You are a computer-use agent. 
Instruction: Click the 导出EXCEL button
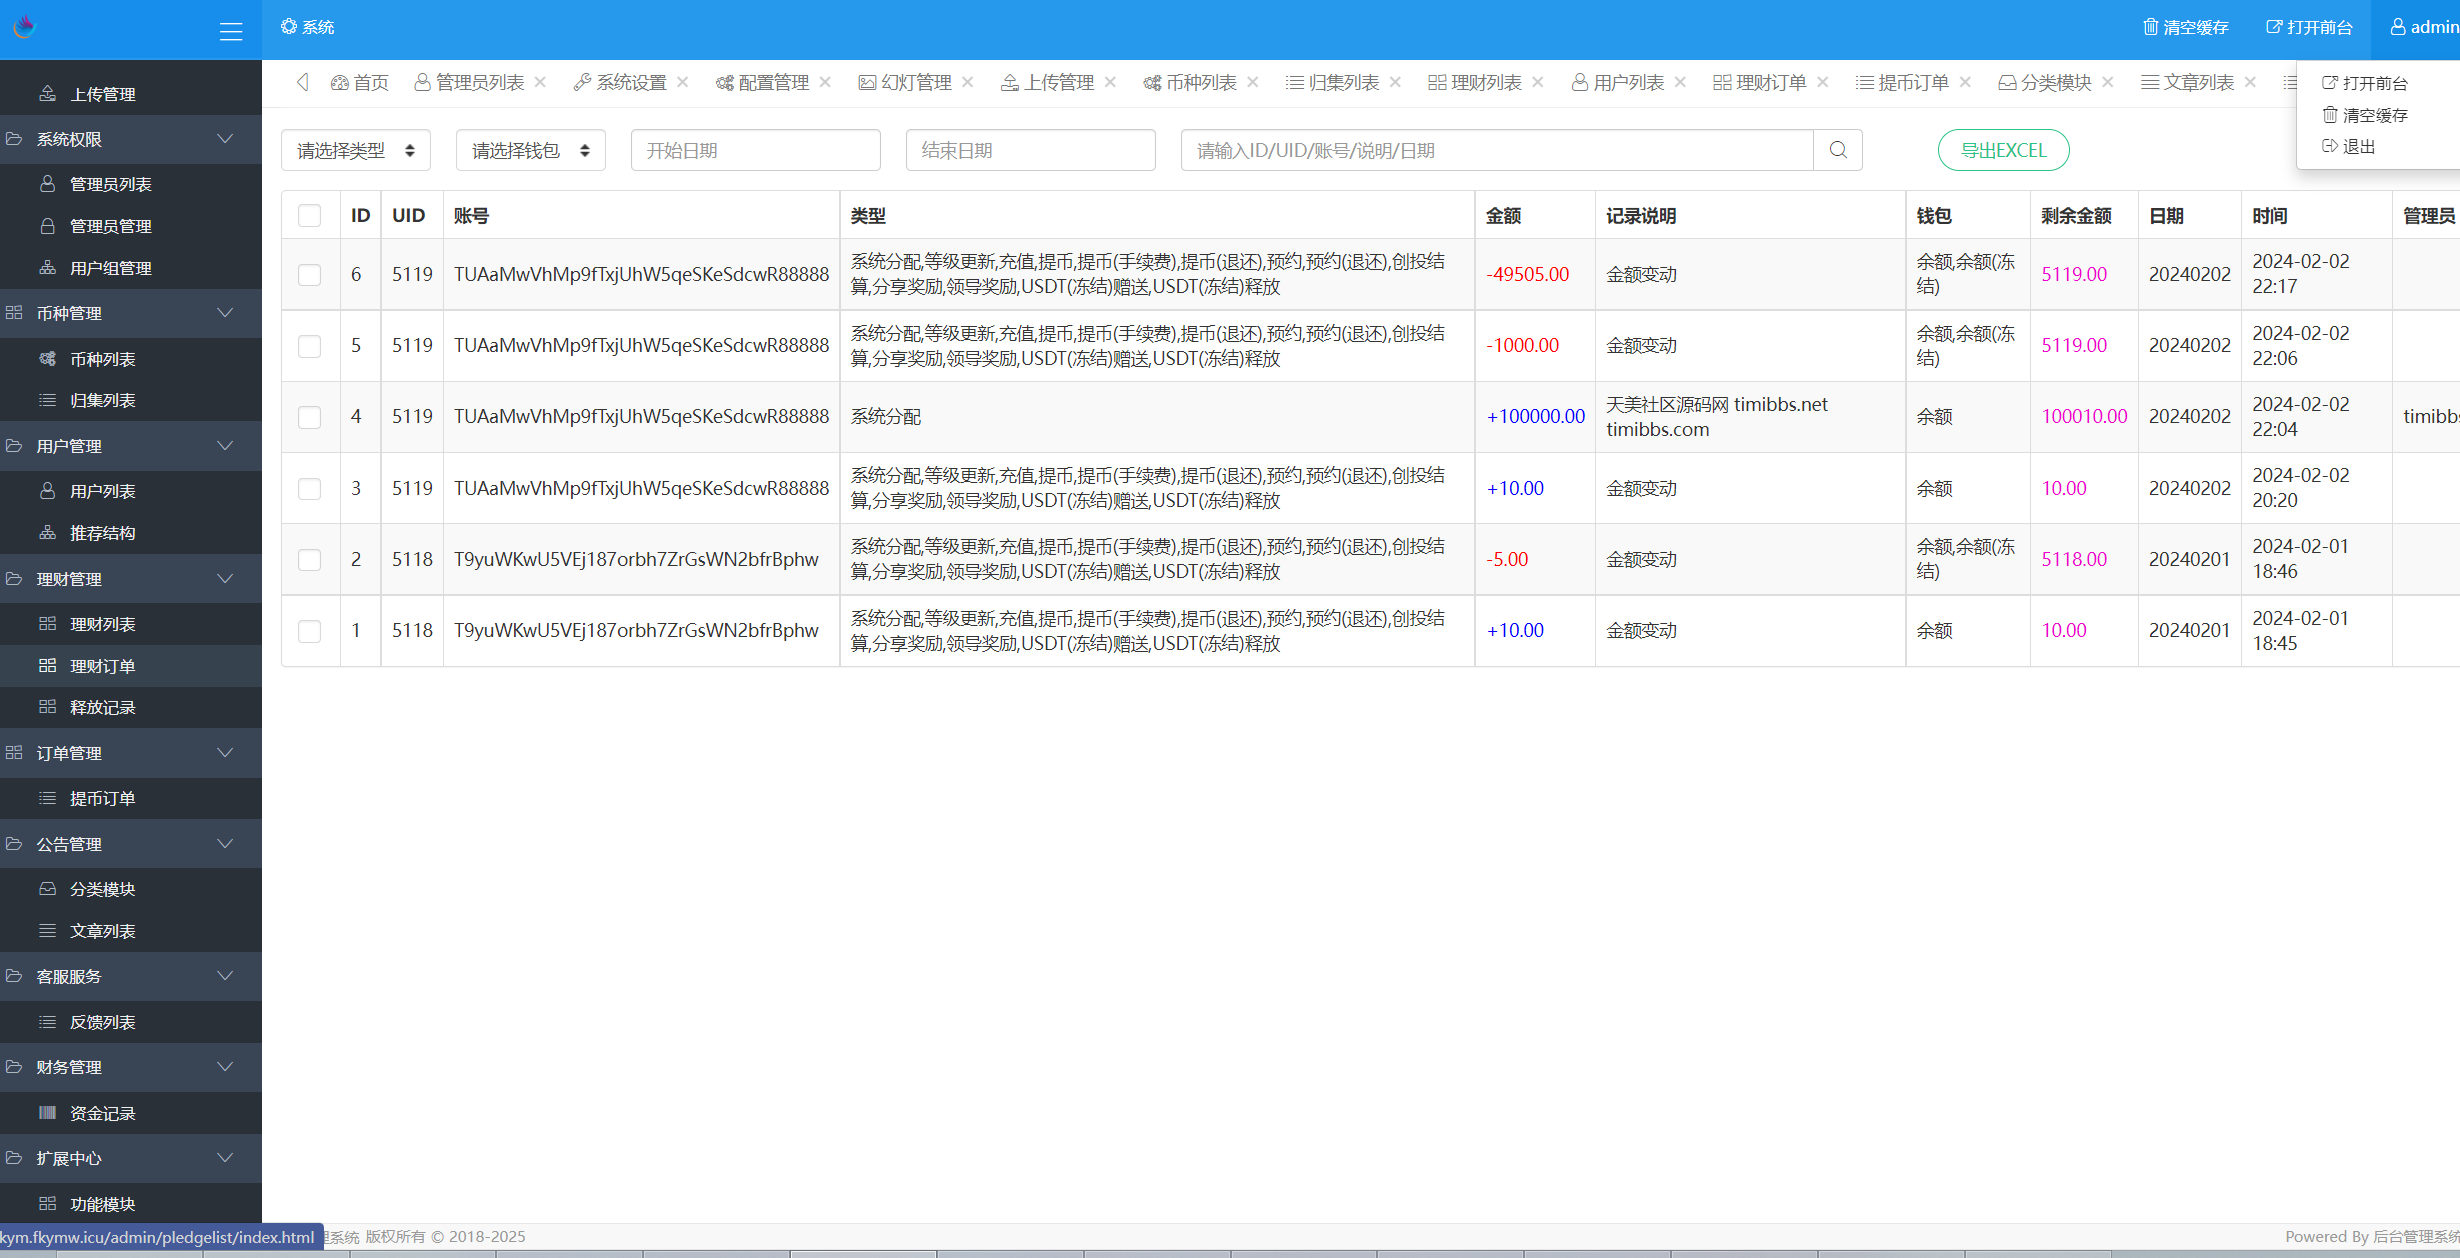(x=2003, y=150)
